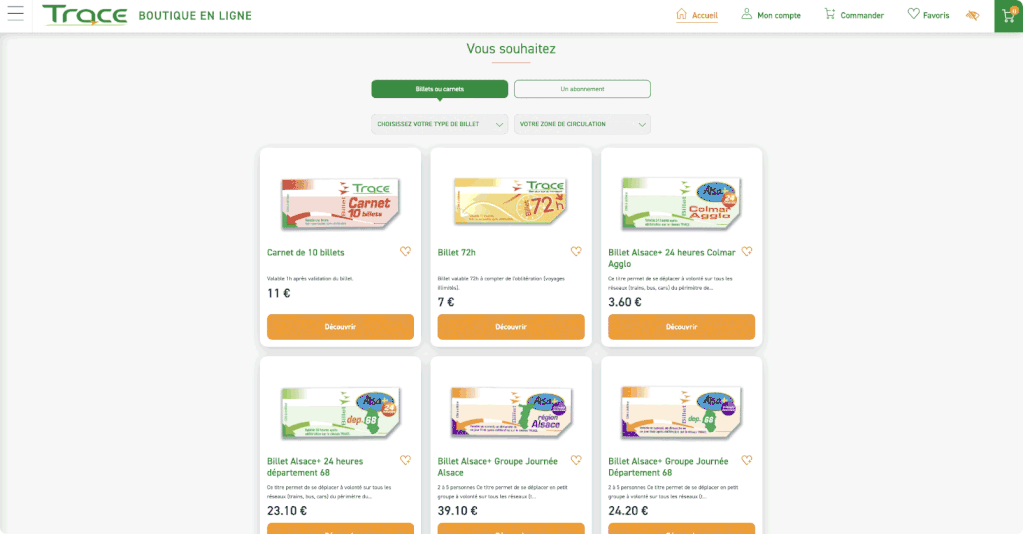1023x534 pixels.
Task: Expand the Choisissez votre type de billet dropdown
Action: pos(440,124)
